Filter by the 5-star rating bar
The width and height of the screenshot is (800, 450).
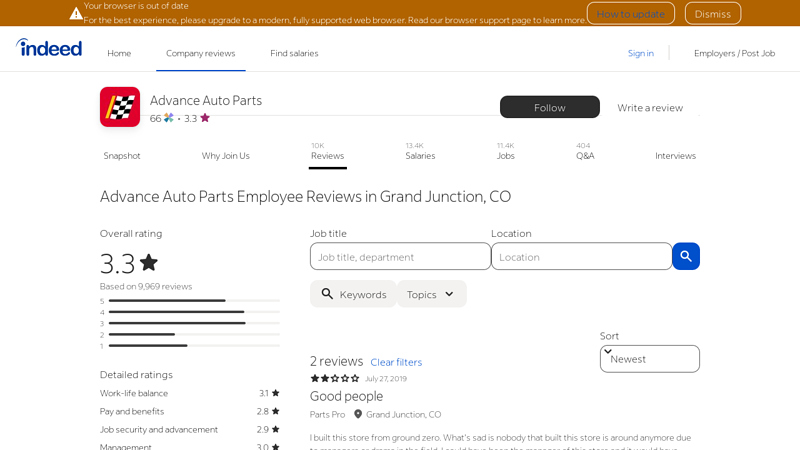pyautogui.click(x=190, y=301)
